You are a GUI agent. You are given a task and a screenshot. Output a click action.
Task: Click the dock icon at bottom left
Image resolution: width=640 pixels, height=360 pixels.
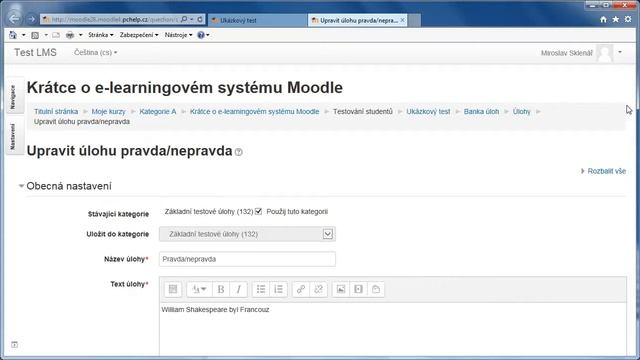point(14,345)
